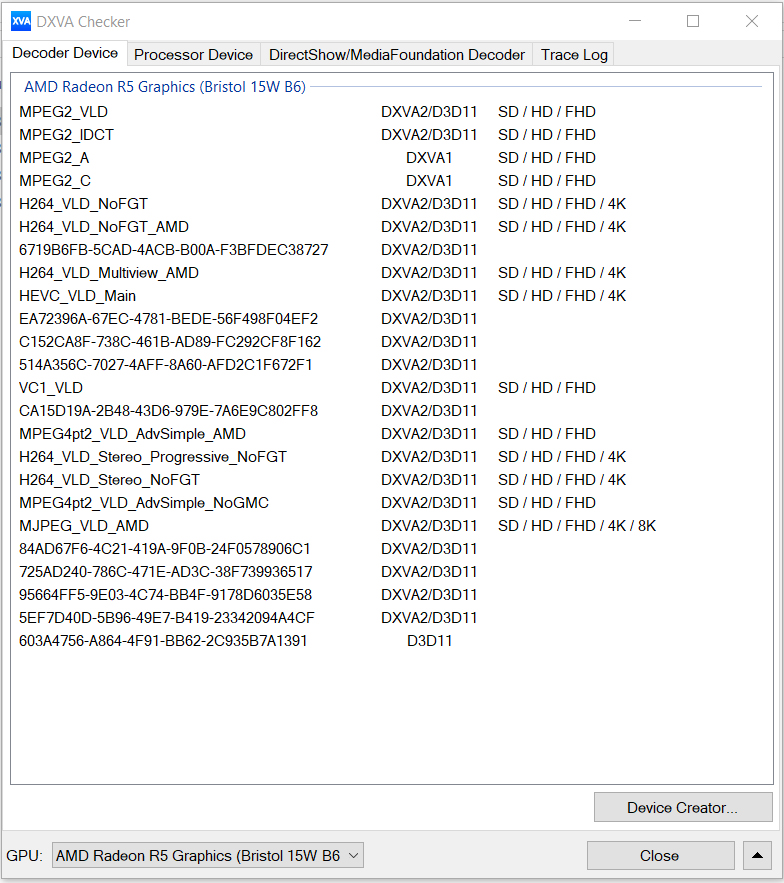Switch to the Processor Device tab
This screenshot has width=784, height=883.
[193, 55]
